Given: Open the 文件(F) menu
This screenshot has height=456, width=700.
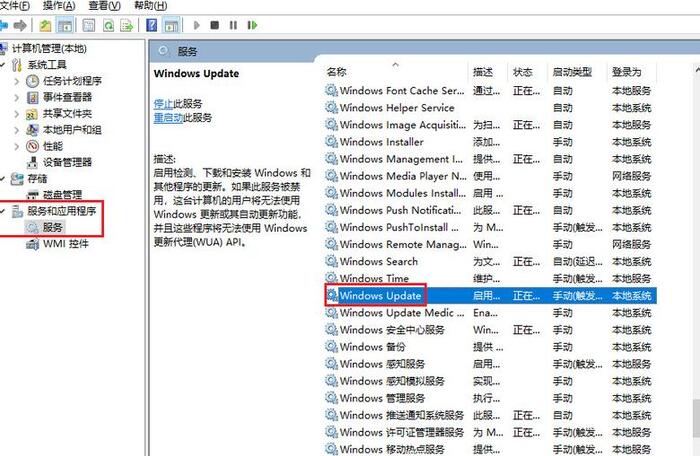Looking at the screenshot, I should tap(15, 6).
